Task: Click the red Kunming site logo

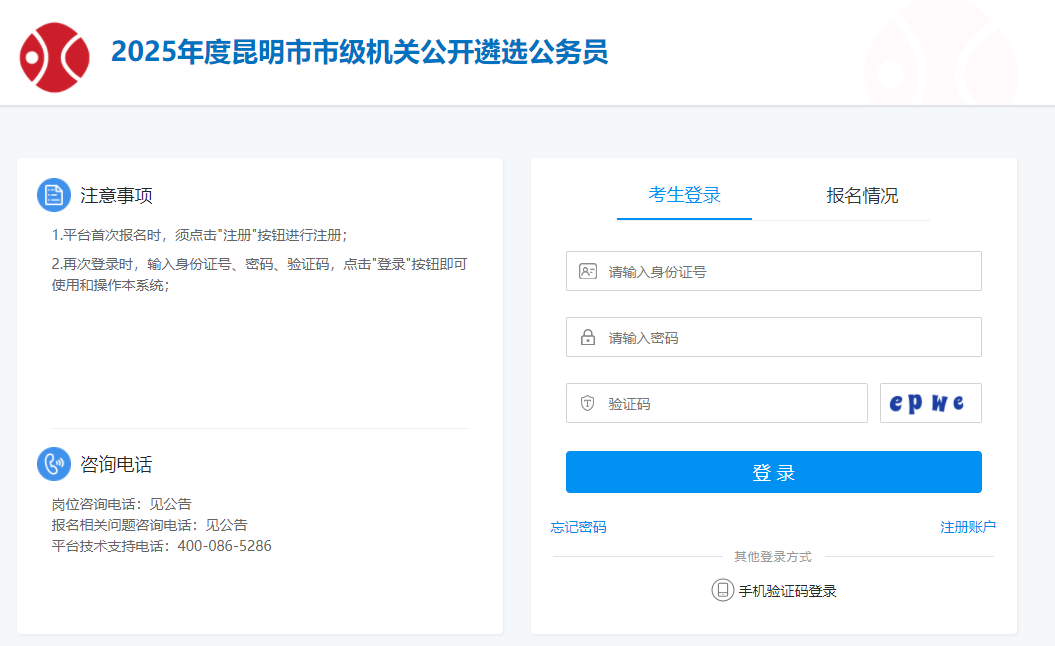Action: (55, 57)
